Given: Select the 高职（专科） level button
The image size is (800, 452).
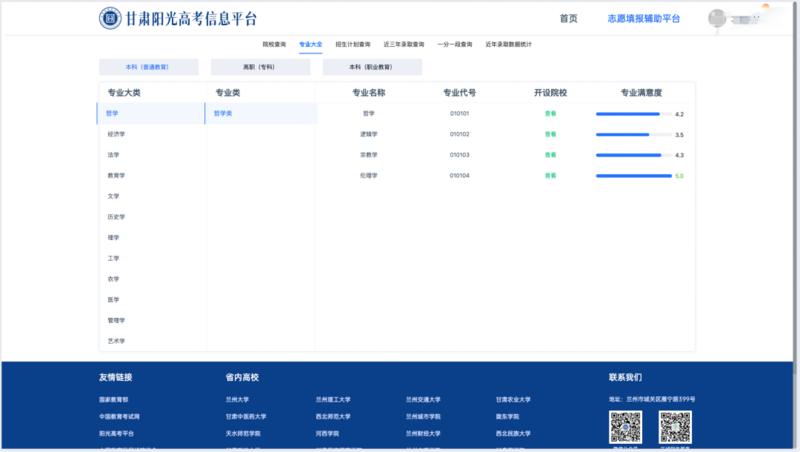Looking at the screenshot, I should (260, 67).
